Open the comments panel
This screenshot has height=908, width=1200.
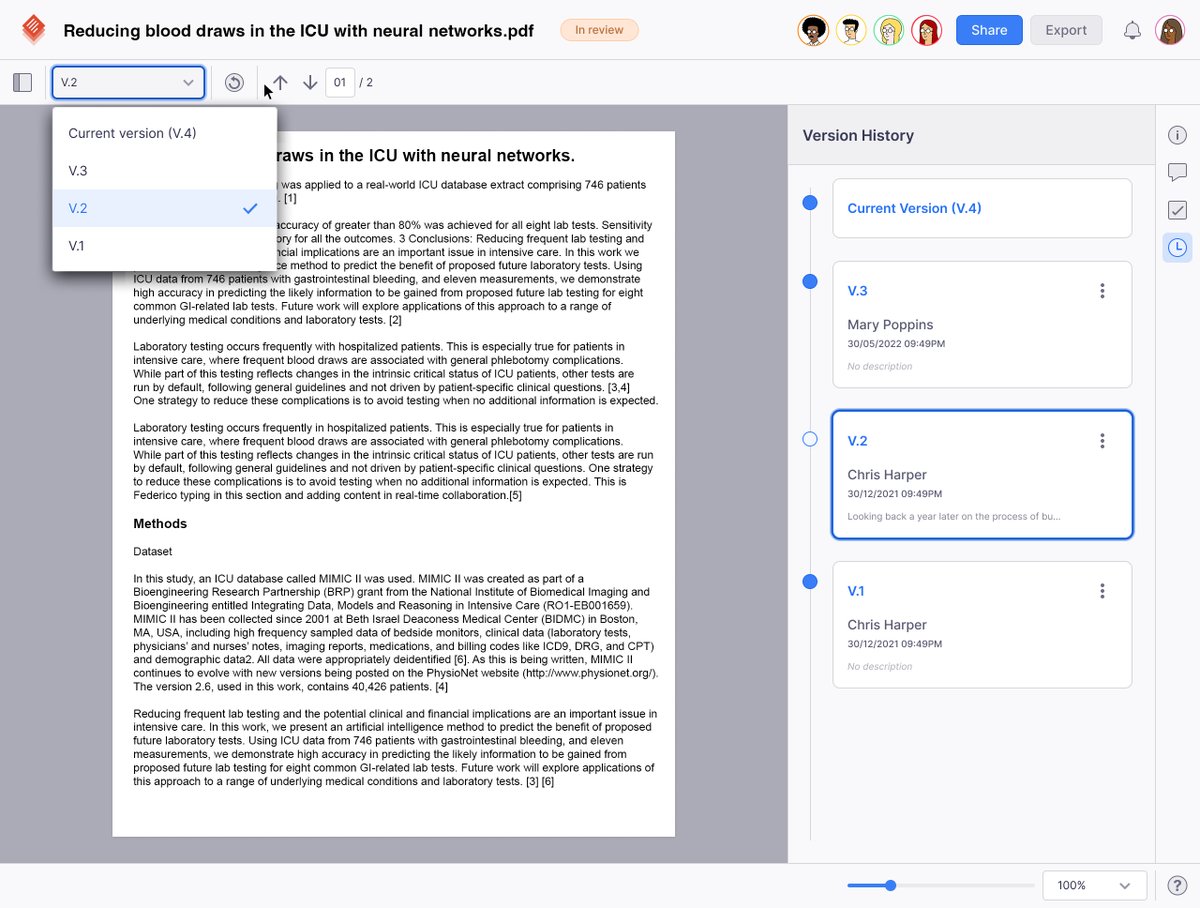coord(1177,172)
